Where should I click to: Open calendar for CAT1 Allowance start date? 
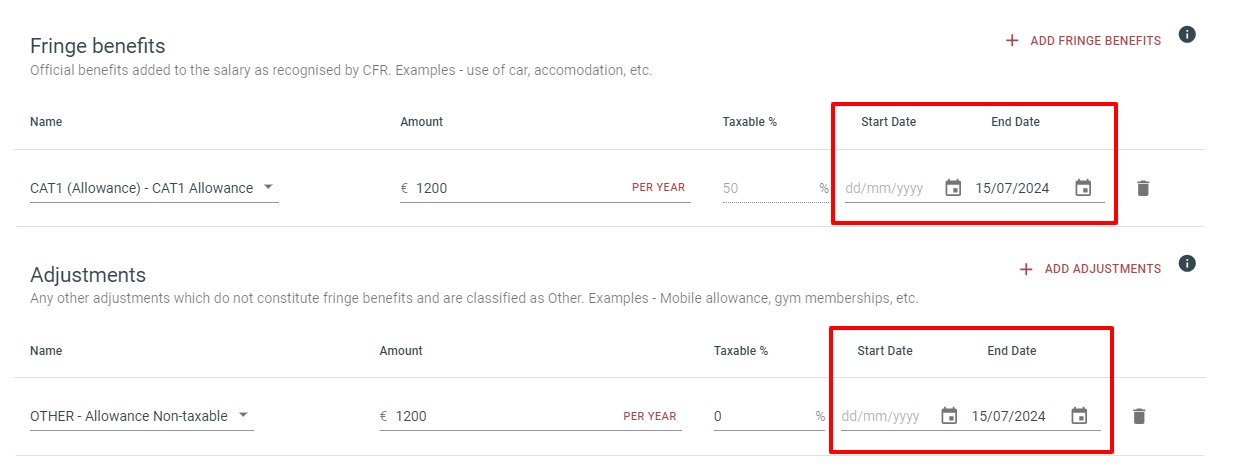click(x=953, y=187)
